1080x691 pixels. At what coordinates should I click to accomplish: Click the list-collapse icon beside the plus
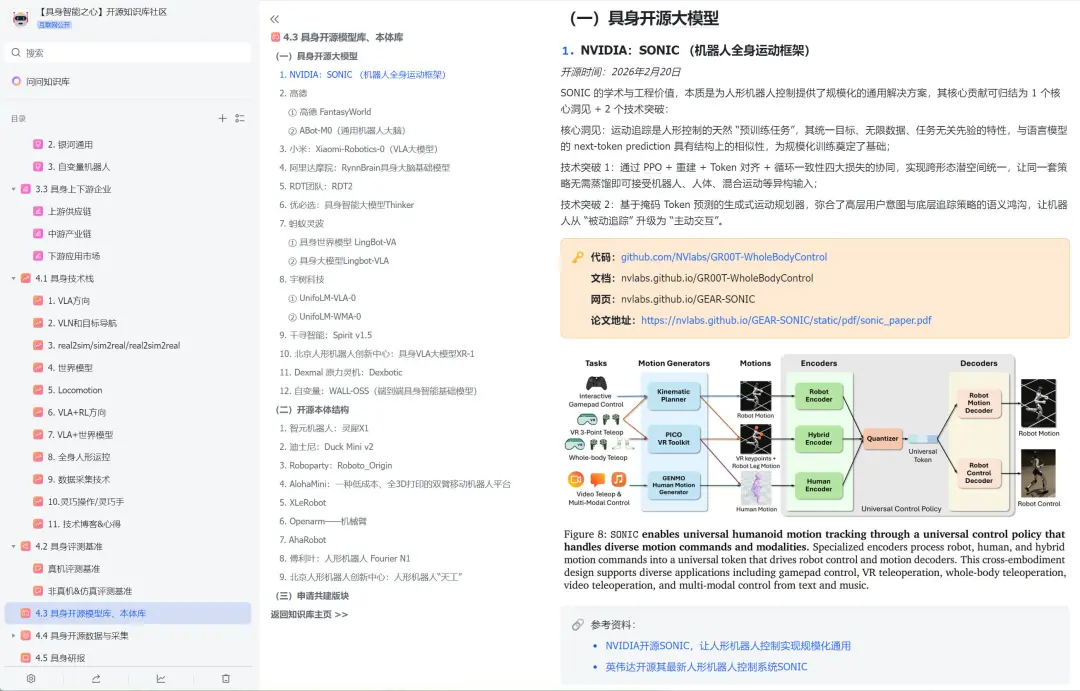(240, 118)
